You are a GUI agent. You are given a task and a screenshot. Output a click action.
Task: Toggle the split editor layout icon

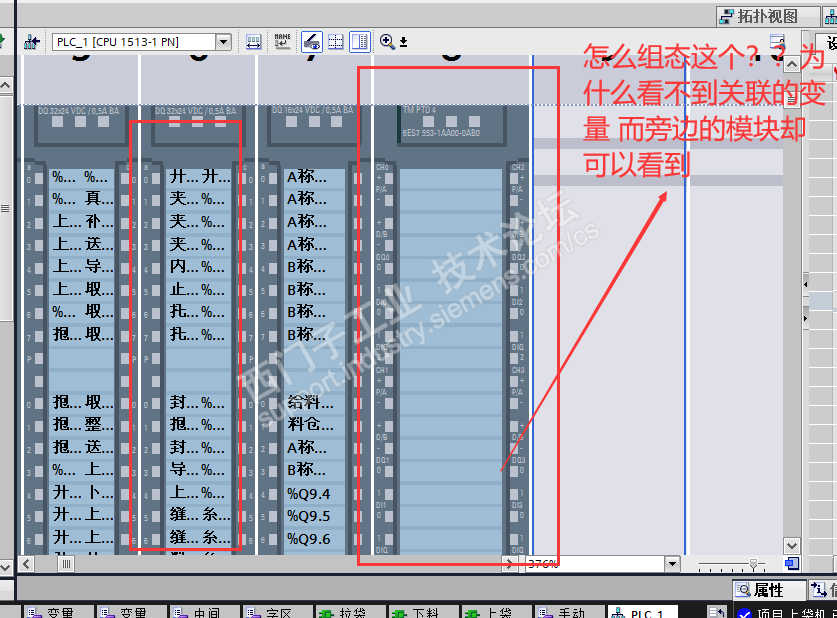pos(360,42)
